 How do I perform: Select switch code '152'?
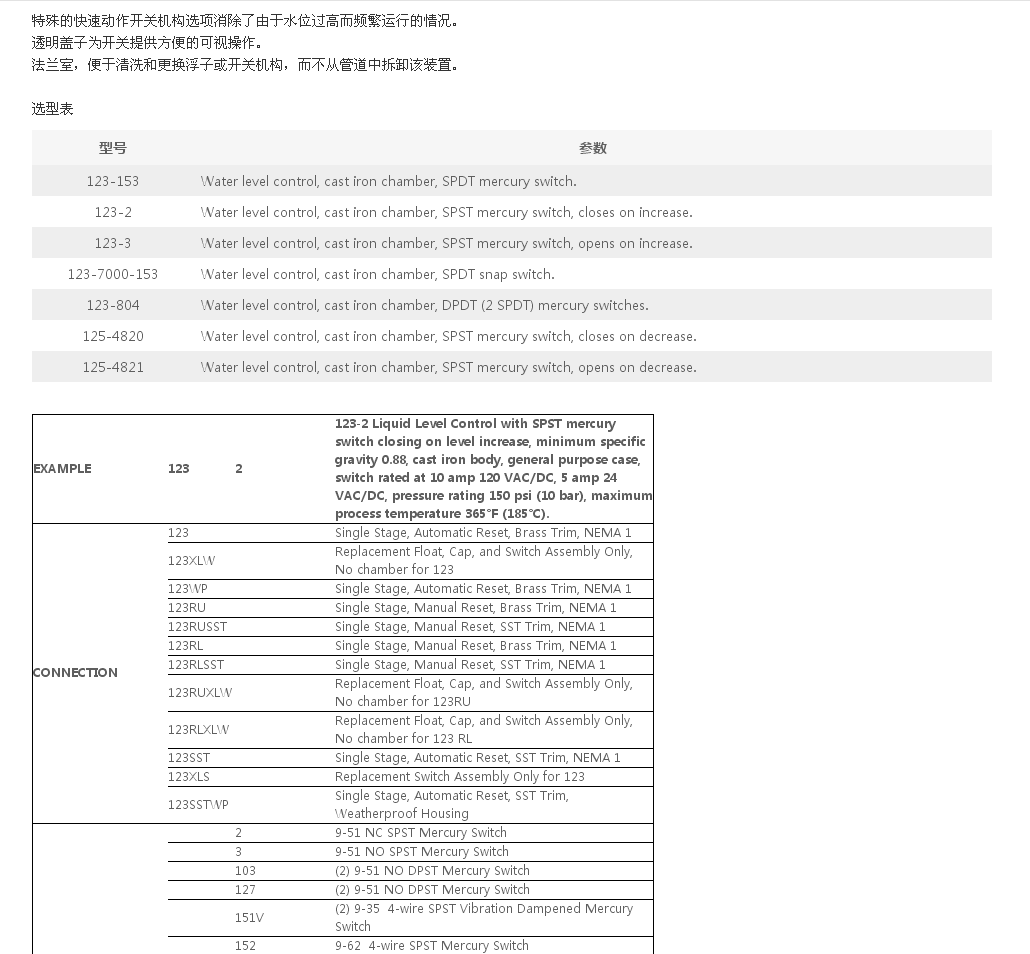pyautogui.click(x=245, y=945)
